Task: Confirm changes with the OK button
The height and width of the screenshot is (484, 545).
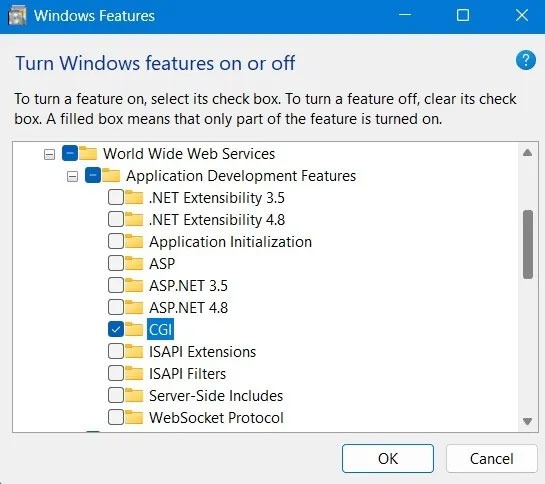Action: 388,458
